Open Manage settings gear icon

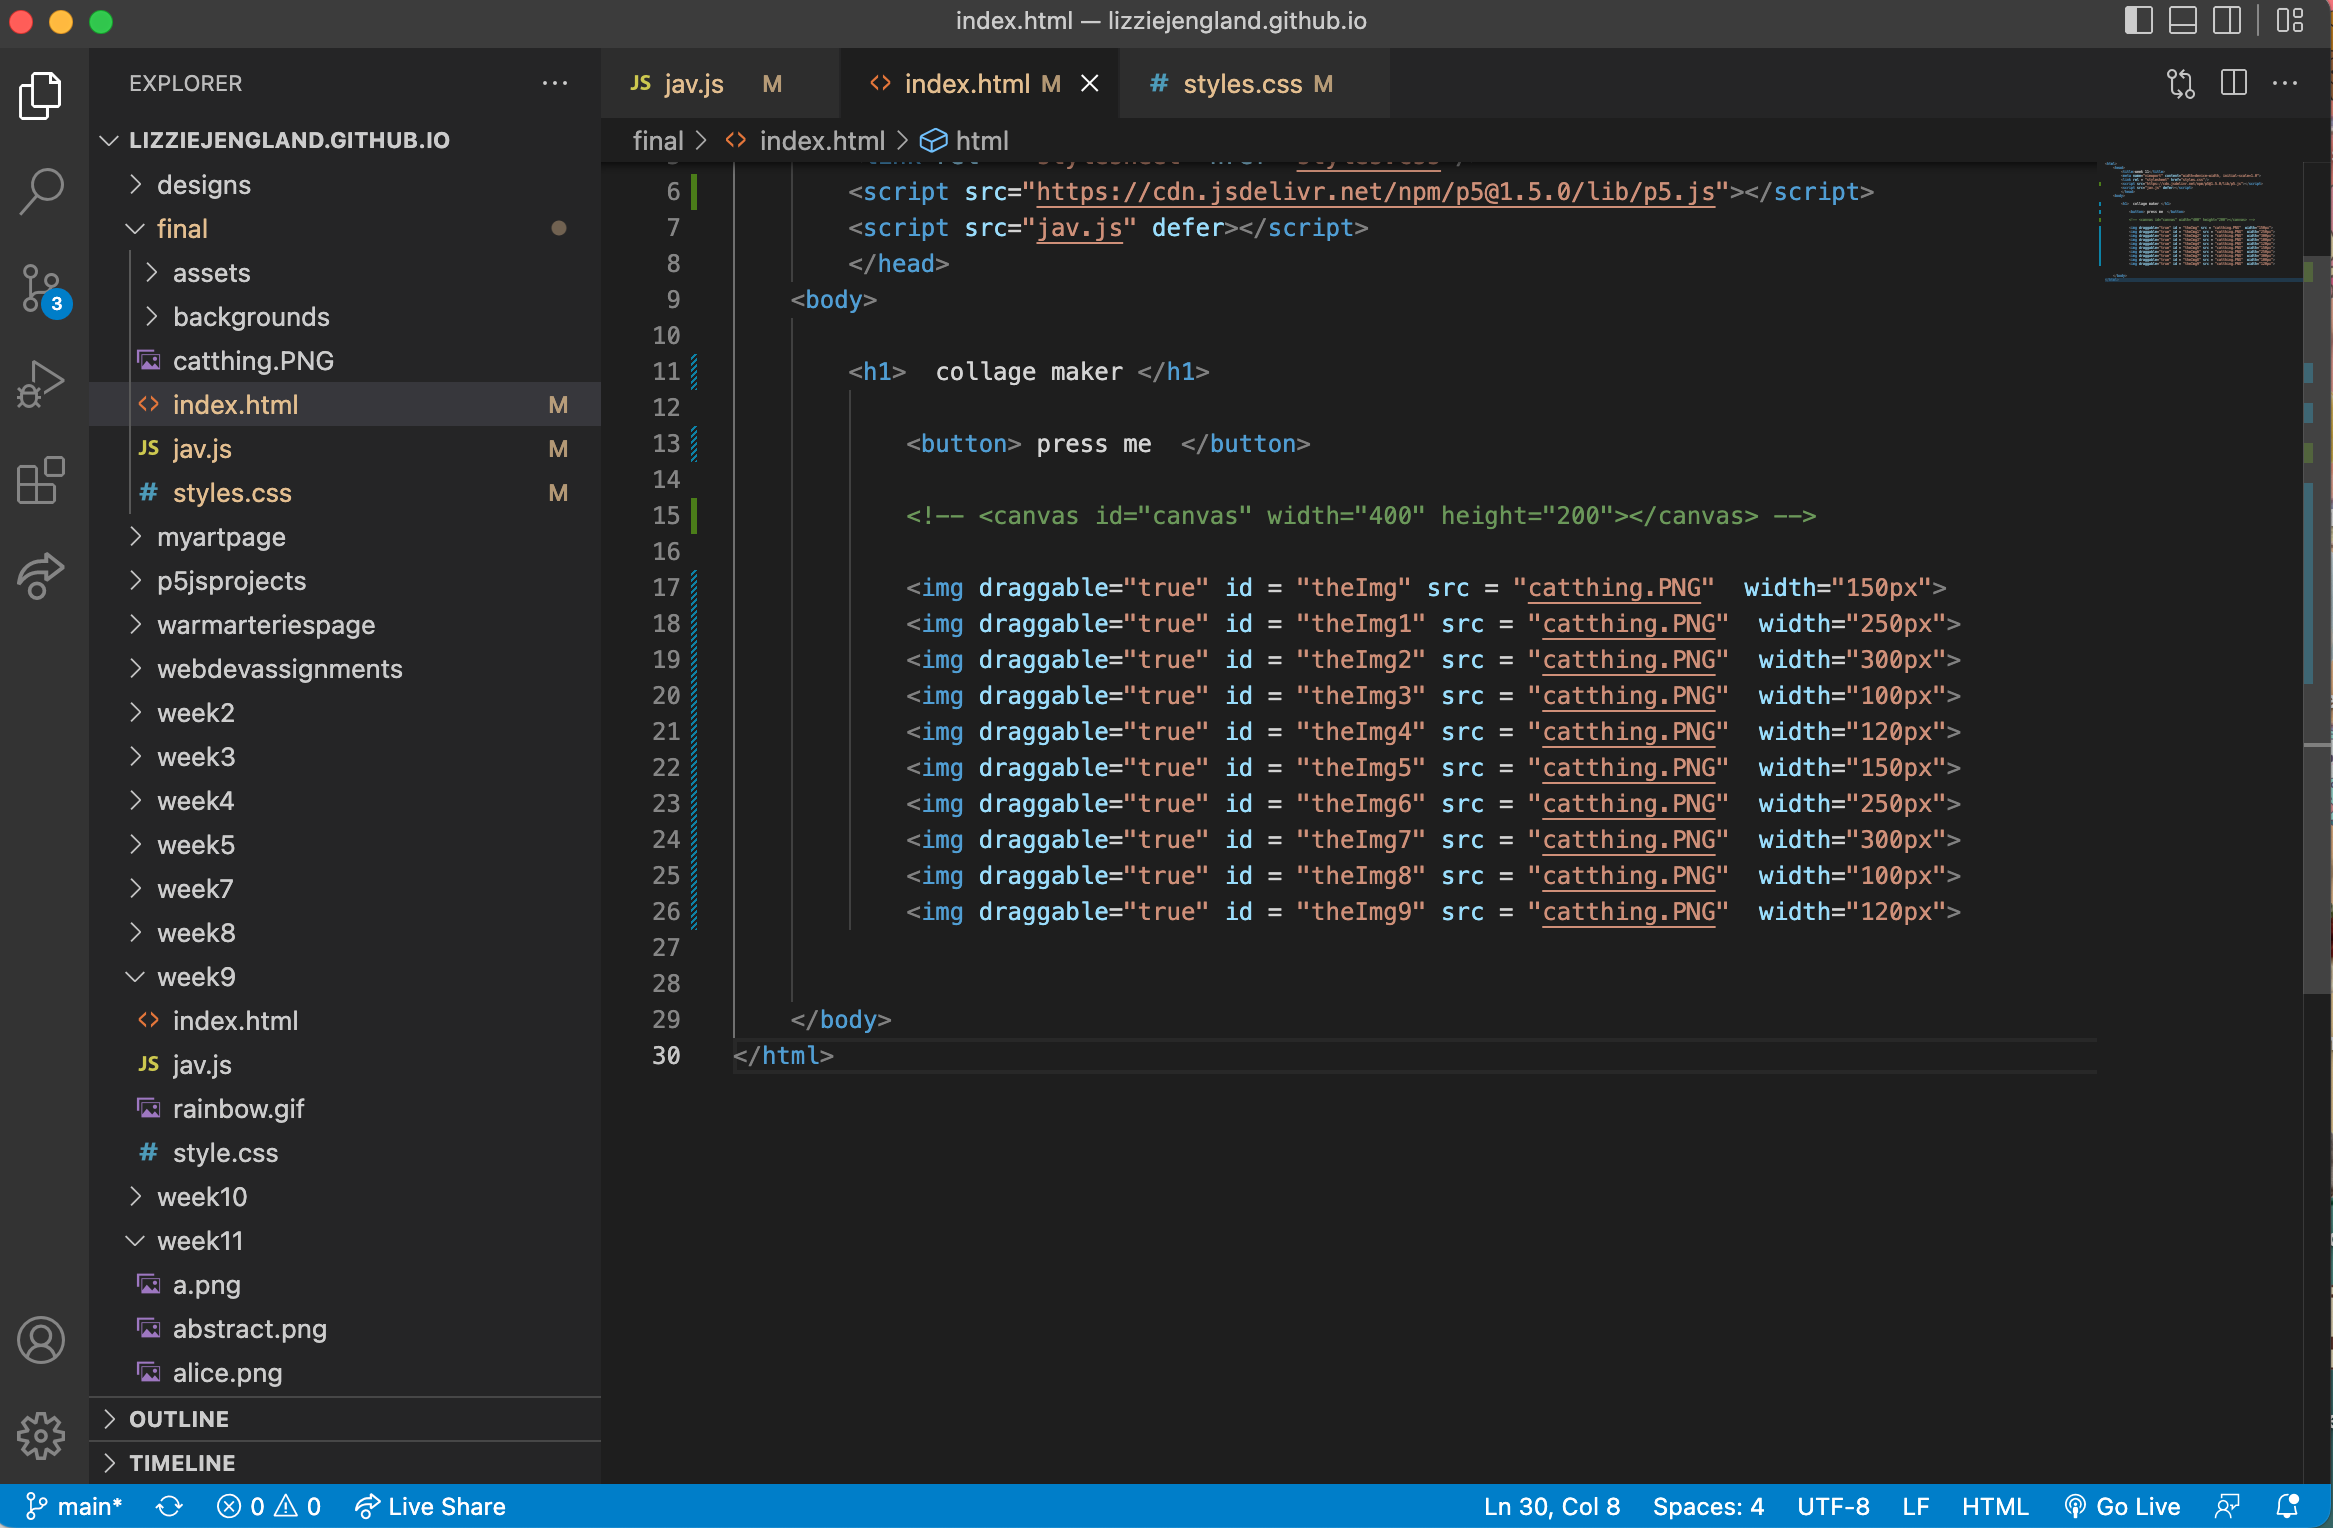[41, 1437]
